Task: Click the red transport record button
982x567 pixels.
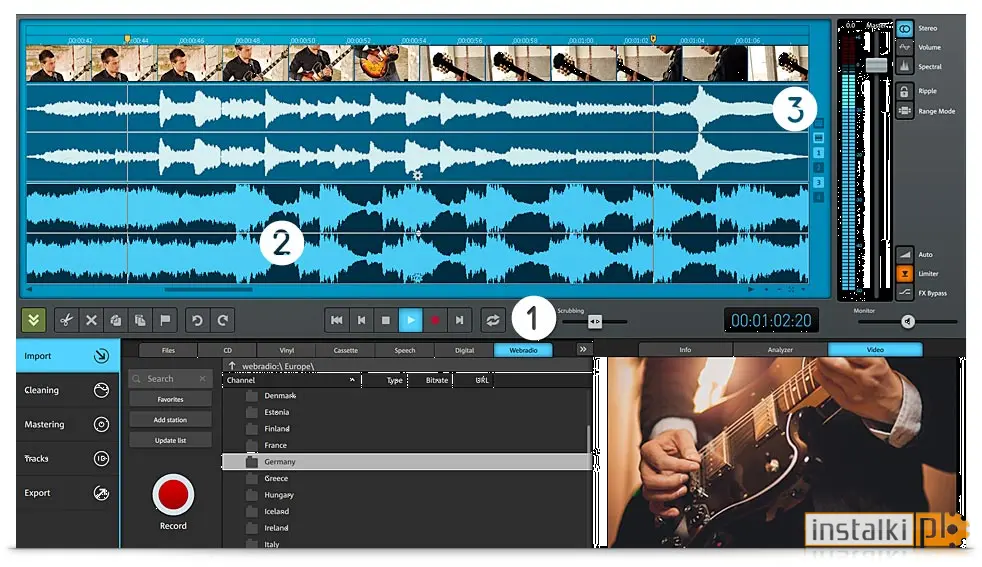Action: [x=435, y=320]
